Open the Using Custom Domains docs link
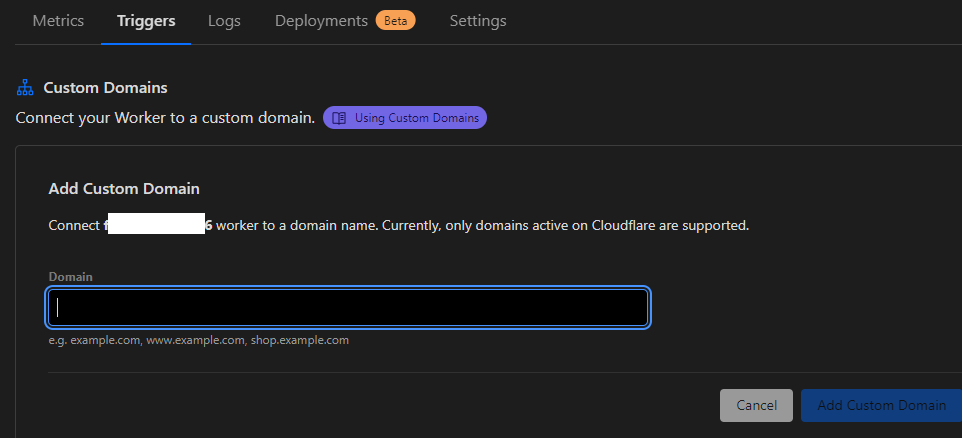 click(x=416, y=118)
